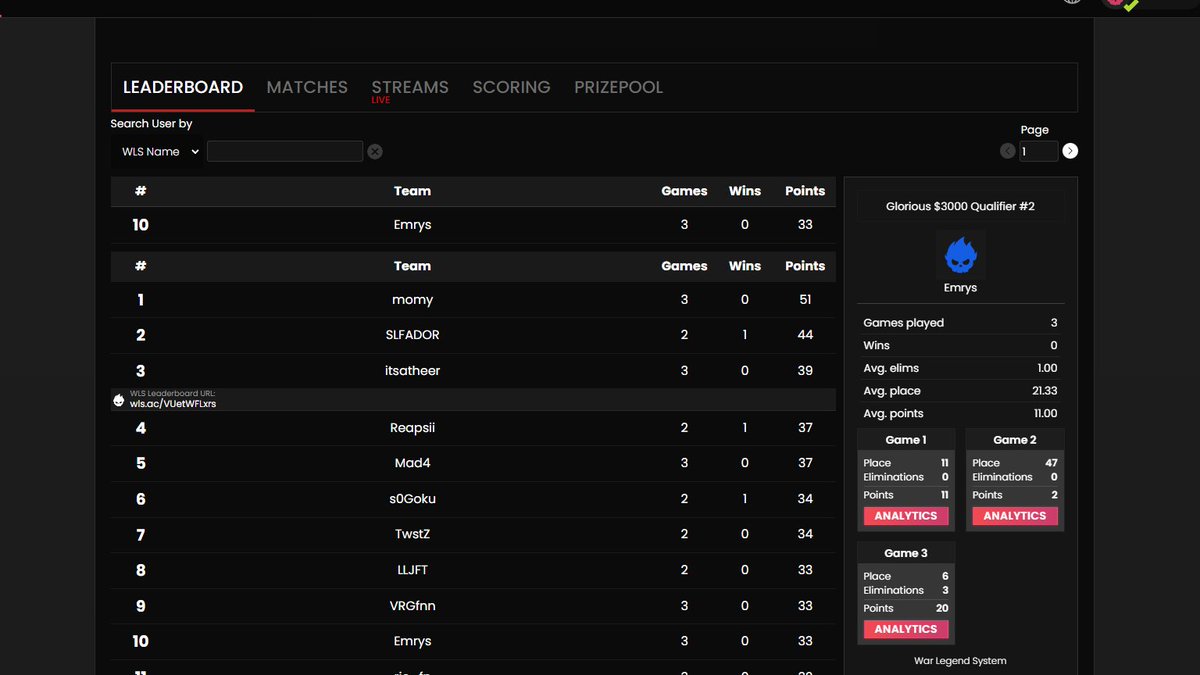This screenshot has height=675, width=1200.
Task: Switch to the Leaderboard tab
Action: (183, 88)
